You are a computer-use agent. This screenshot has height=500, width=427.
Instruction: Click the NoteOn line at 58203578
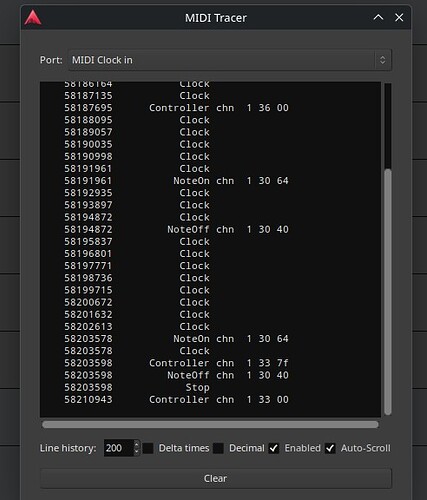point(176,339)
